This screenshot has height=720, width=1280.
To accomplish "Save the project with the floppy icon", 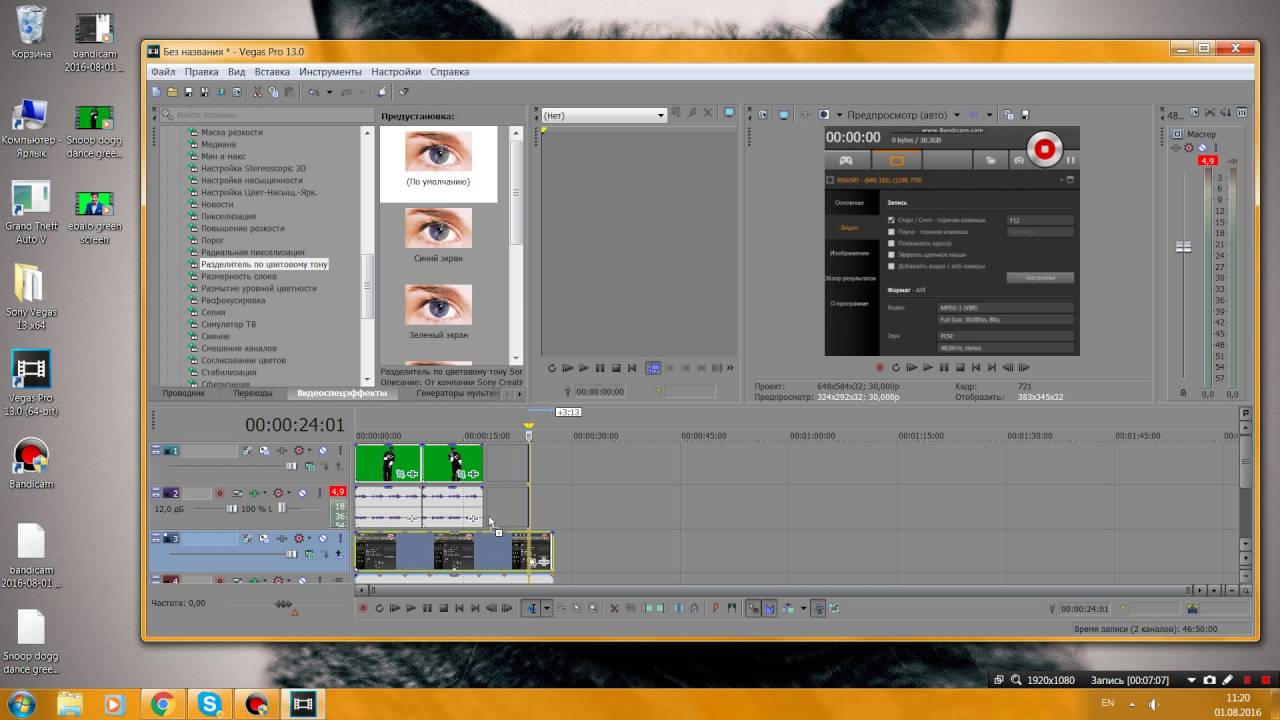I will tap(188, 92).
